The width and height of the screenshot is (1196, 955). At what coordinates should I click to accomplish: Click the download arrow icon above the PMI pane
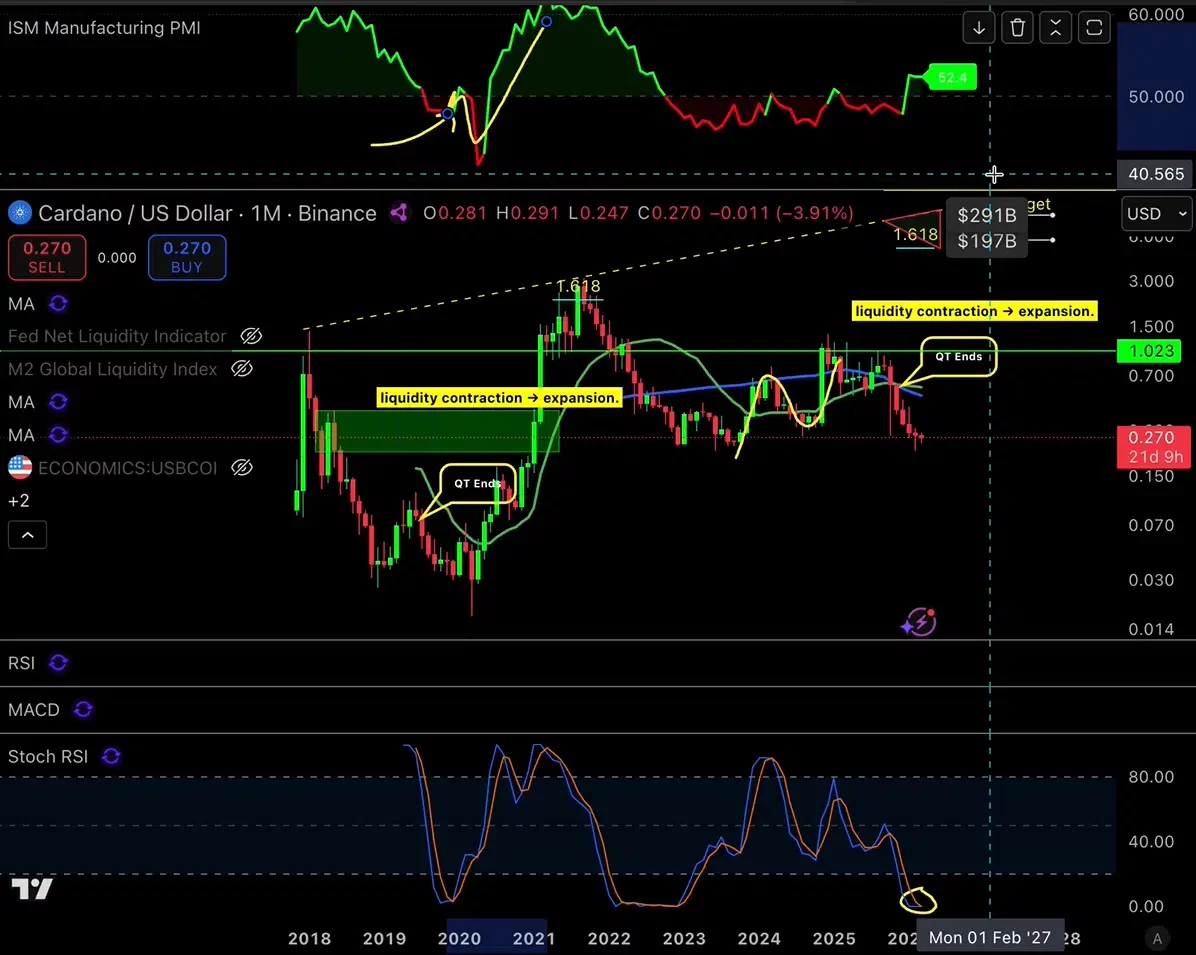978,27
